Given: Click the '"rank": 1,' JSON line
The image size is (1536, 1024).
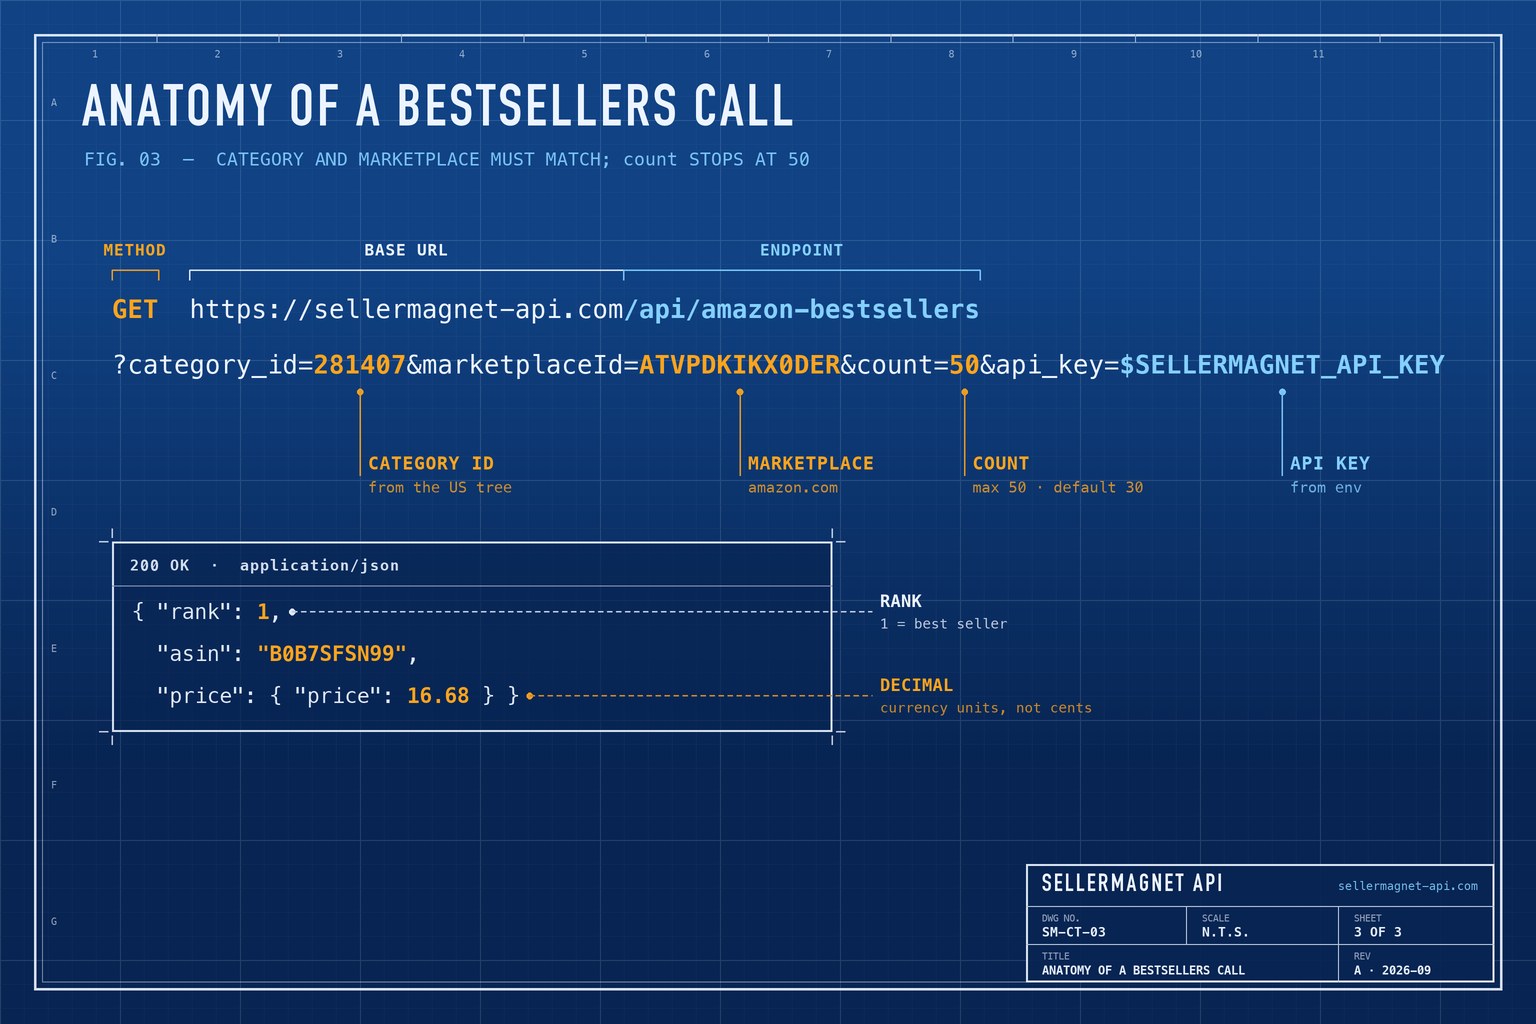Looking at the screenshot, I should (206, 611).
